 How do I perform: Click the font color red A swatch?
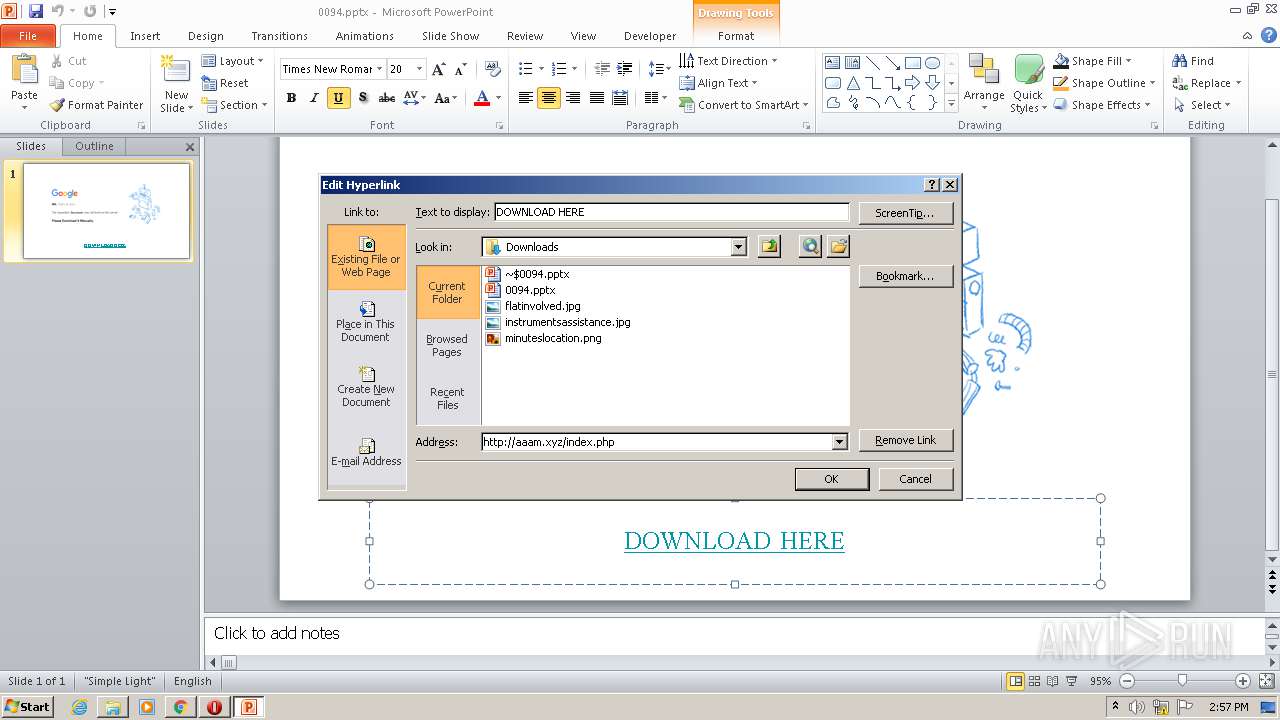point(482,98)
